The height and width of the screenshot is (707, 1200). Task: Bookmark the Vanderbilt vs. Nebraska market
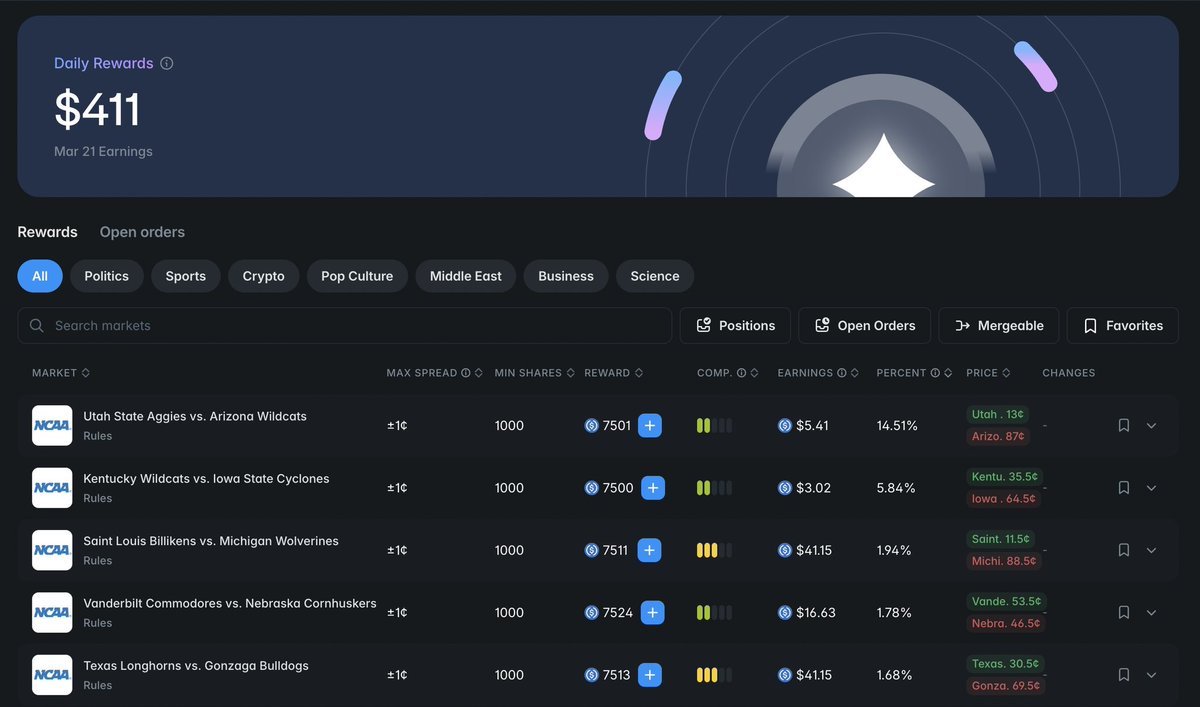point(1124,612)
